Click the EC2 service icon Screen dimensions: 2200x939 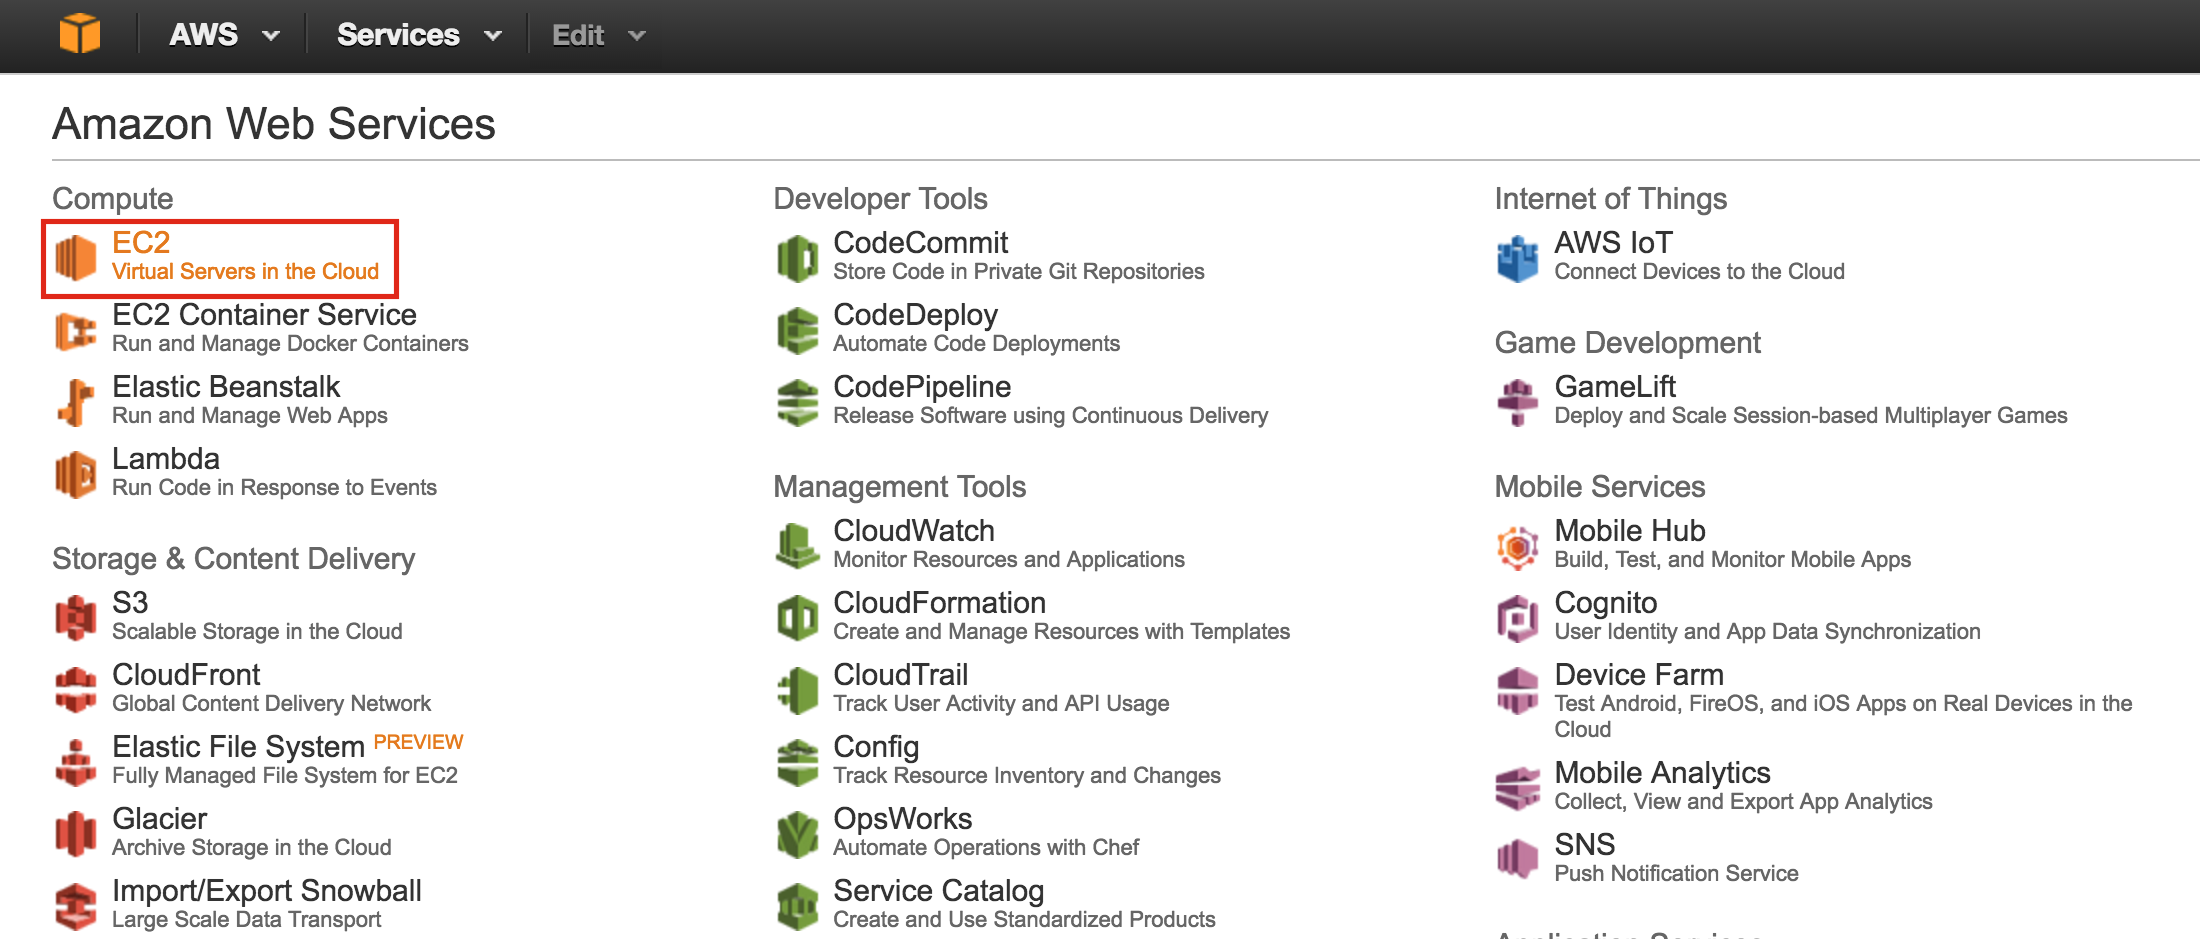[76, 258]
